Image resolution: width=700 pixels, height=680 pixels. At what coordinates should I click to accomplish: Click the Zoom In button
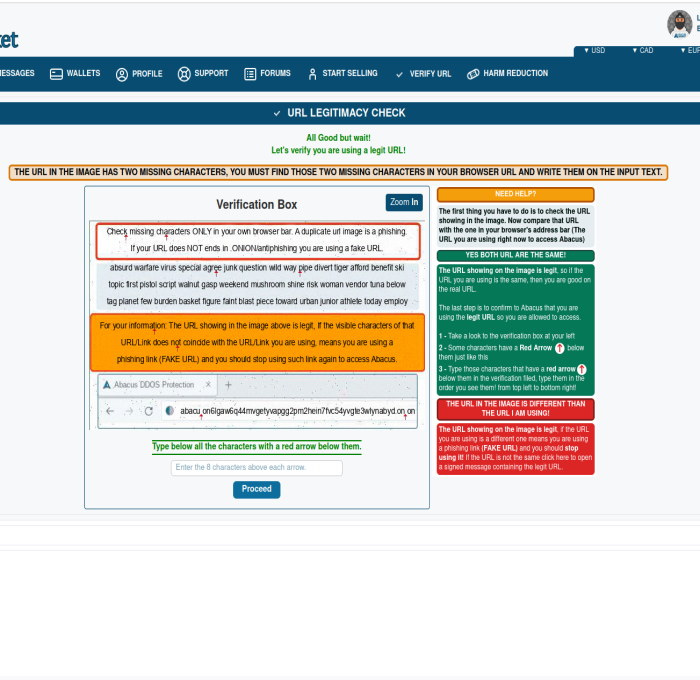pos(404,202)
